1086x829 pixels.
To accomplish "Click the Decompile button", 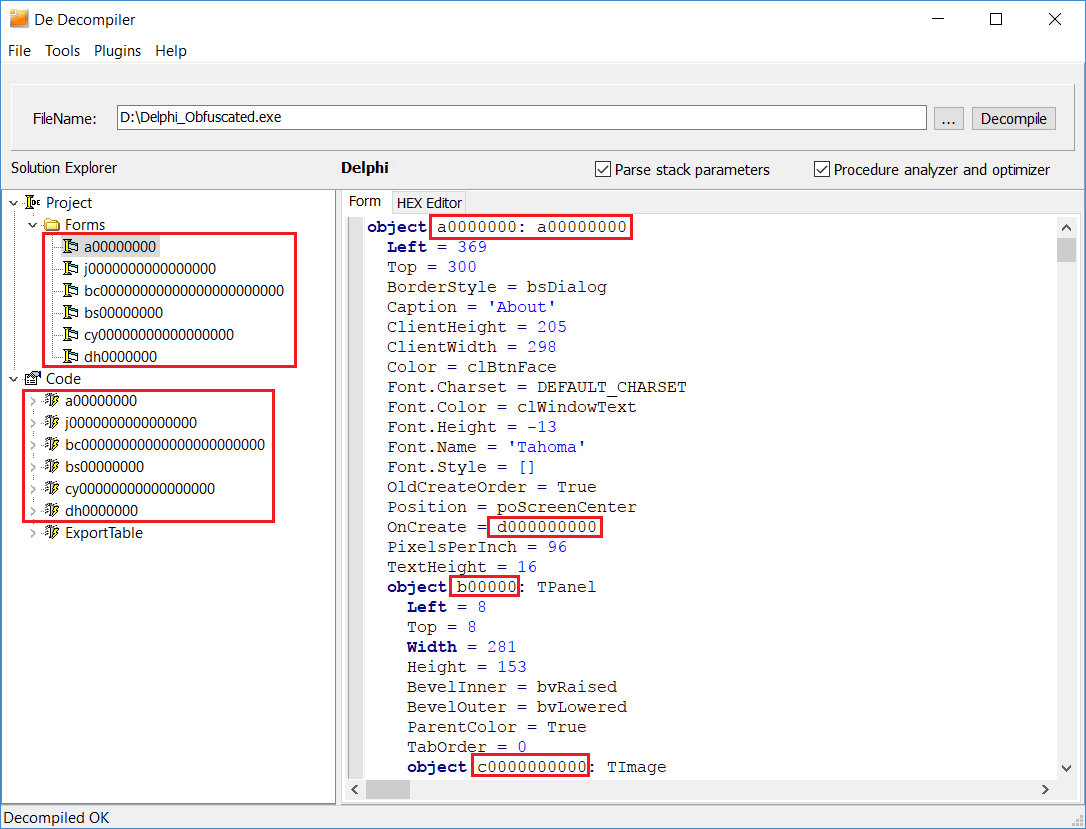I will [x=1013, y=118].
